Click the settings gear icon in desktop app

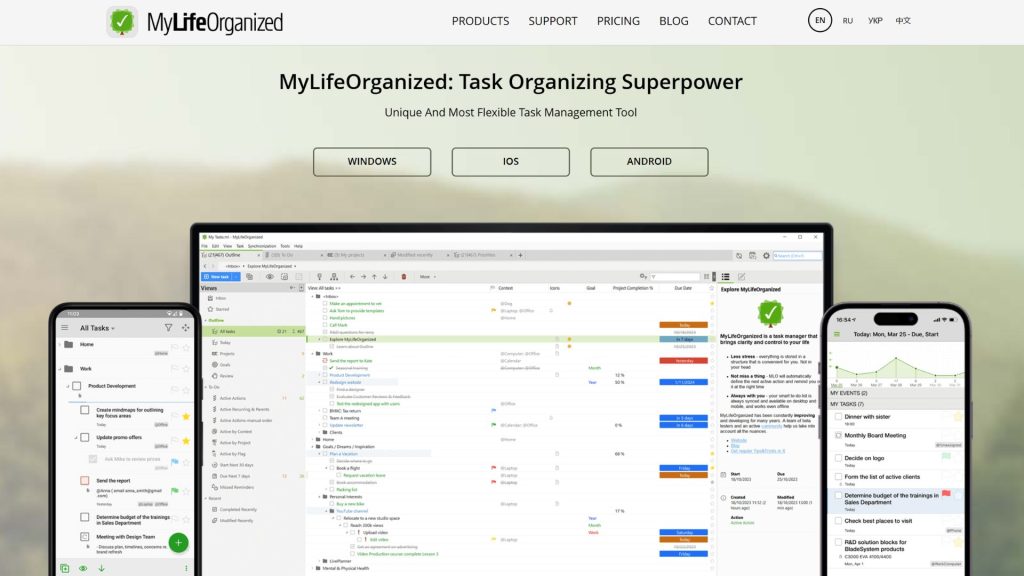[x=766, y=256]
